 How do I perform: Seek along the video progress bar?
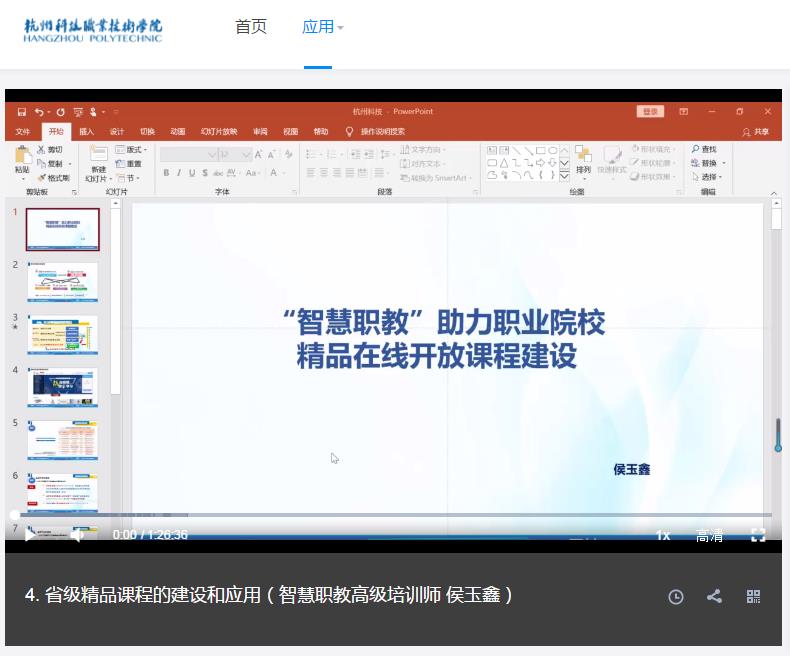point(400,515)
